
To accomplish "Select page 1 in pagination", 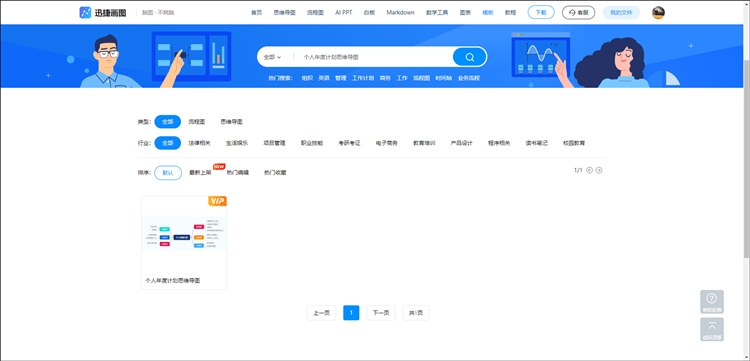I will click(351, 313).
